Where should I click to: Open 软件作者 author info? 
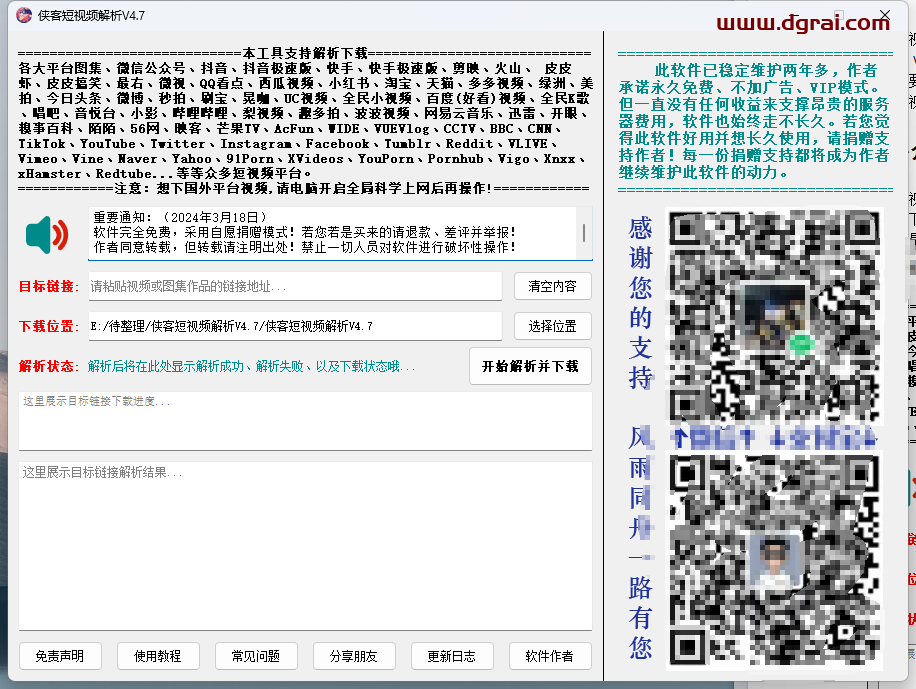pos(550,656)
